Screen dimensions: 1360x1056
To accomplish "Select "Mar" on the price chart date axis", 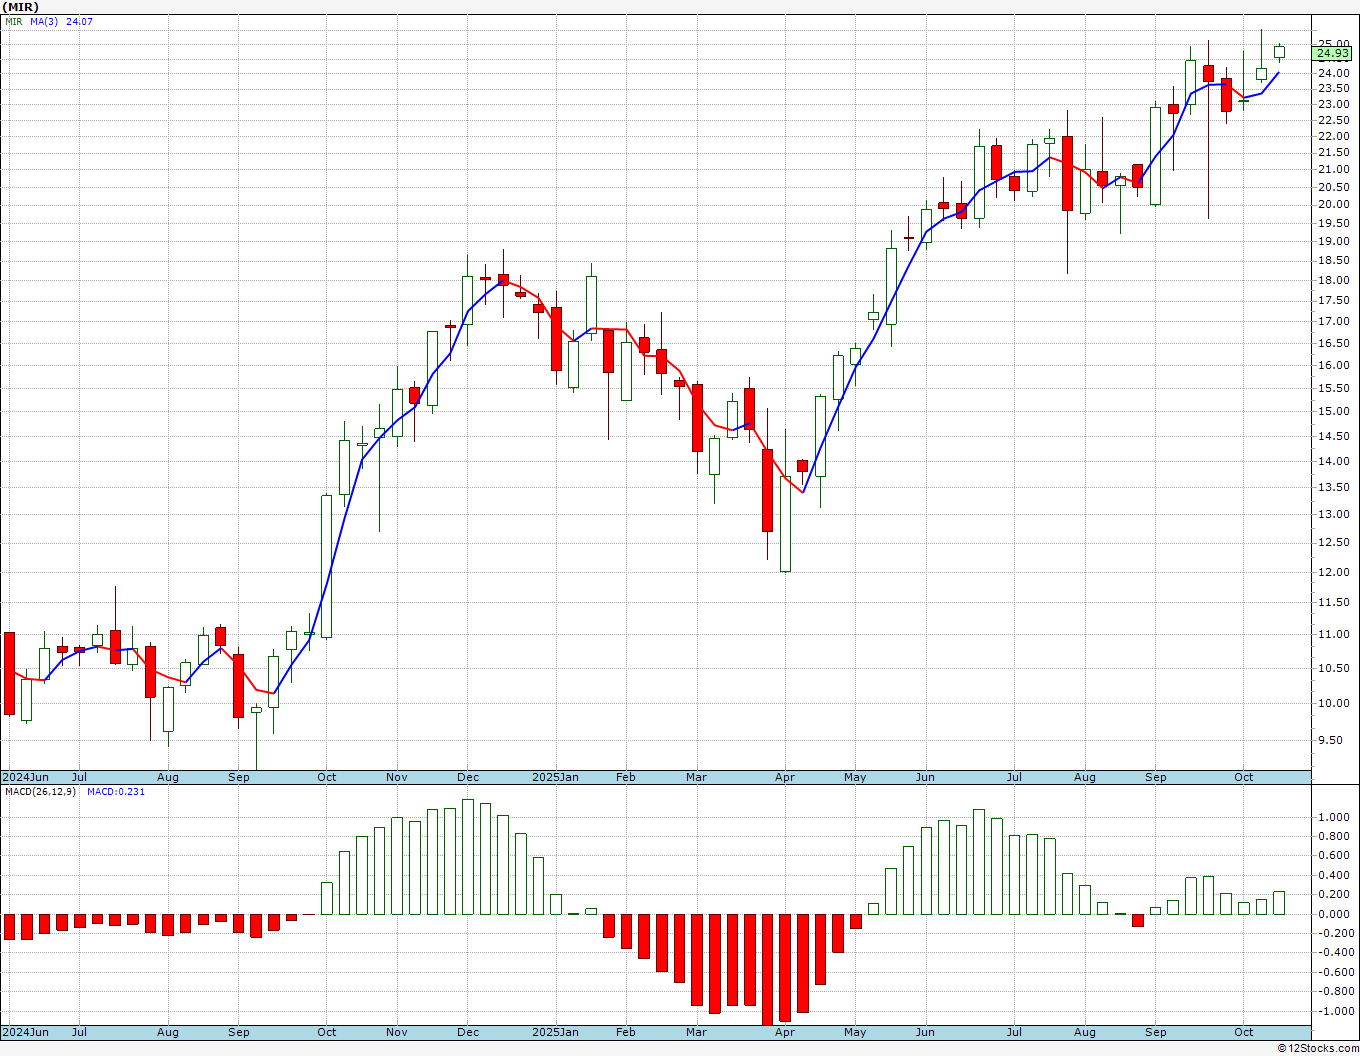I will point(697,777).
